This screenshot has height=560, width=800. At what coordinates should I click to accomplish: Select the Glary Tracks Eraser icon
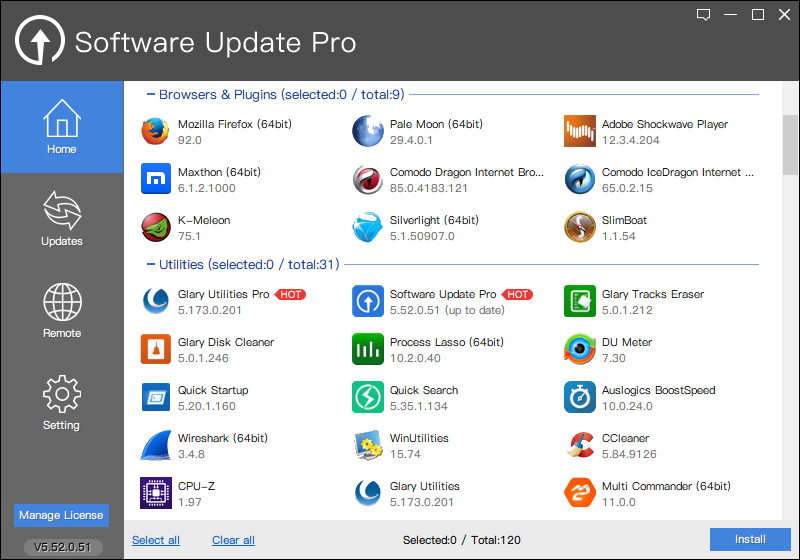pyautogui.click(x=580, y=301)
